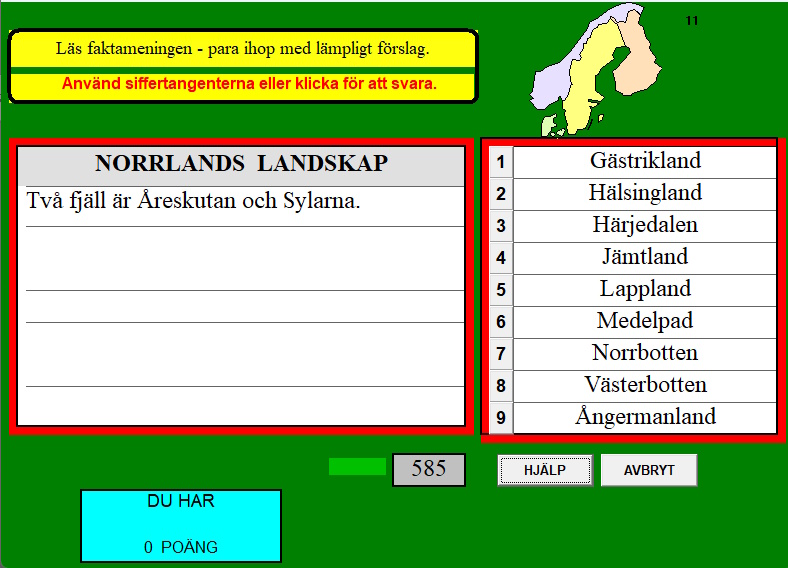
Task: Click the green timer progress bar
Action: [x=357, y=467]
